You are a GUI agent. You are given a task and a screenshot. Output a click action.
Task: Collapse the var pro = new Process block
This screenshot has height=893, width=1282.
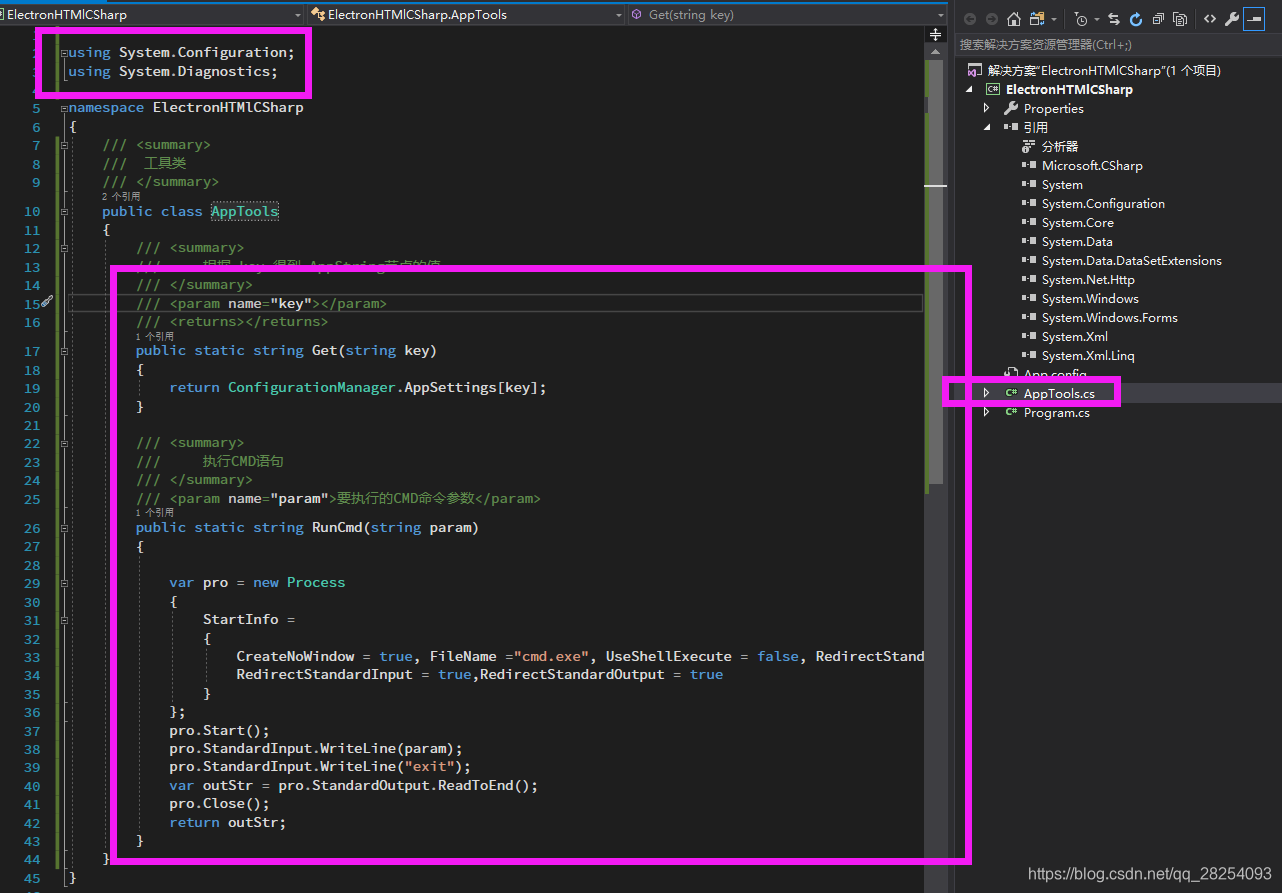pyautogui.click(x=65, y=582)
